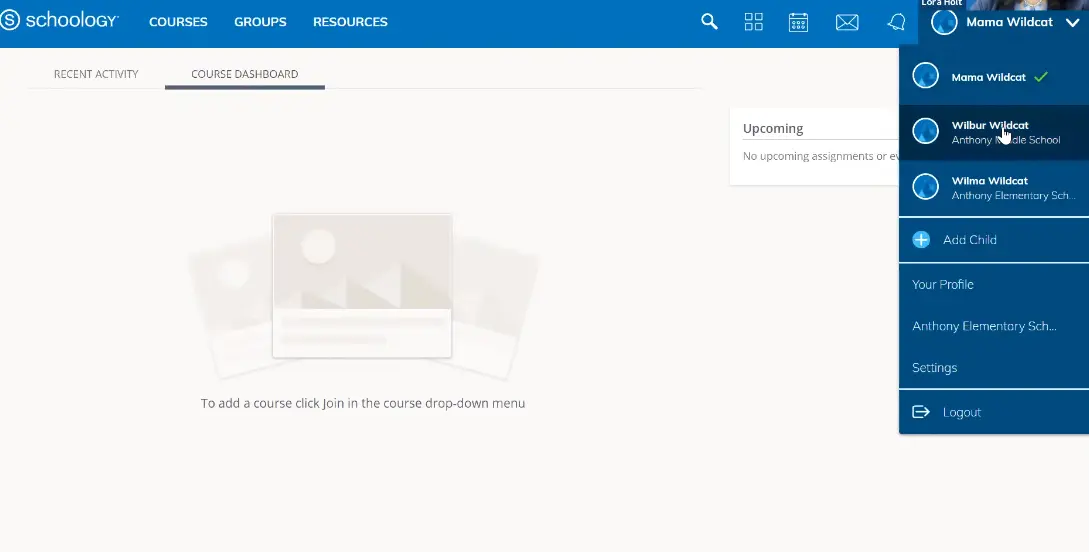Viewport: 1089px width, 552px height.
Task: Select the checked Mama Wildcat account
Action: coord(988,77)
